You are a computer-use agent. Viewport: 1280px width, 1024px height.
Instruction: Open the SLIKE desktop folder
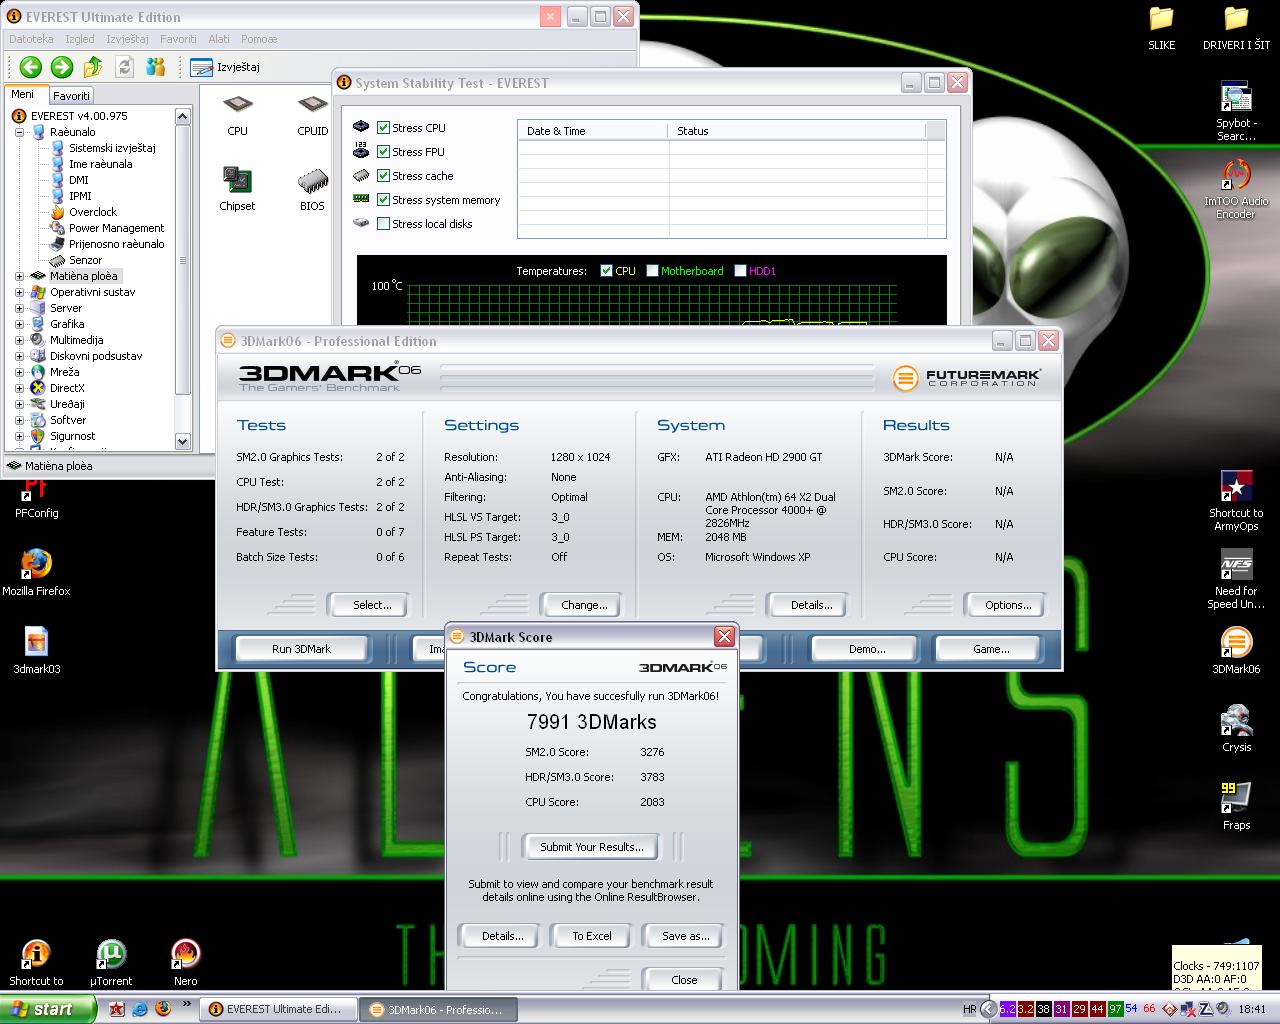click(x=1161, y=28)
